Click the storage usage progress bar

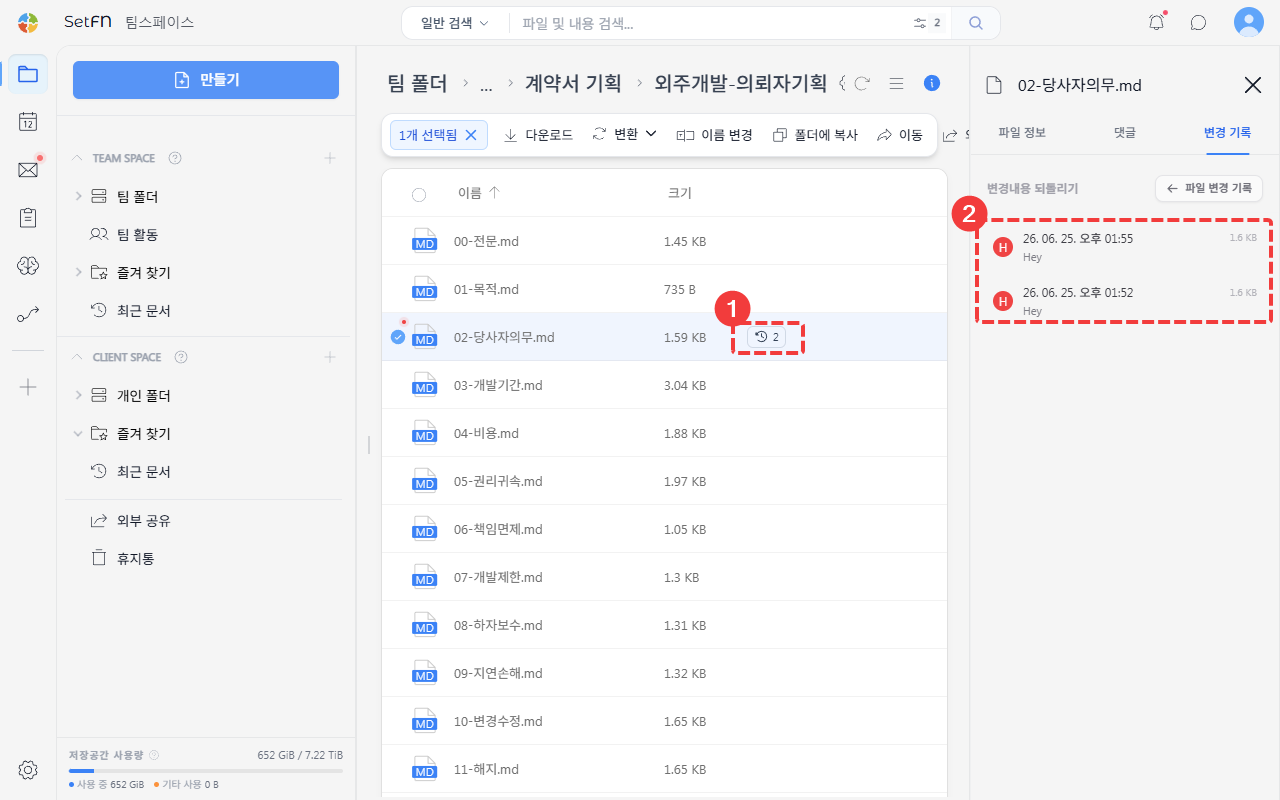[205, 771]
